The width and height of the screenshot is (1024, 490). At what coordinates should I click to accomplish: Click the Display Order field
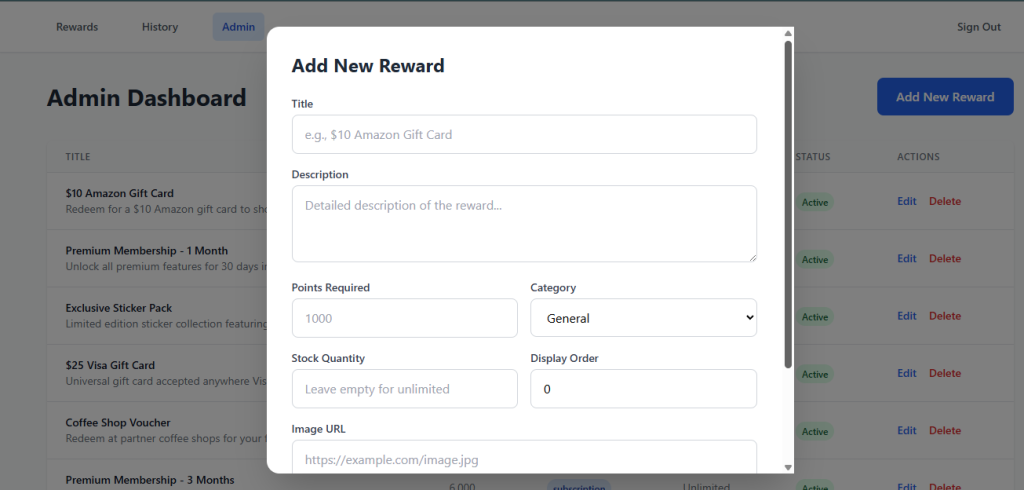tap(643, 389)
